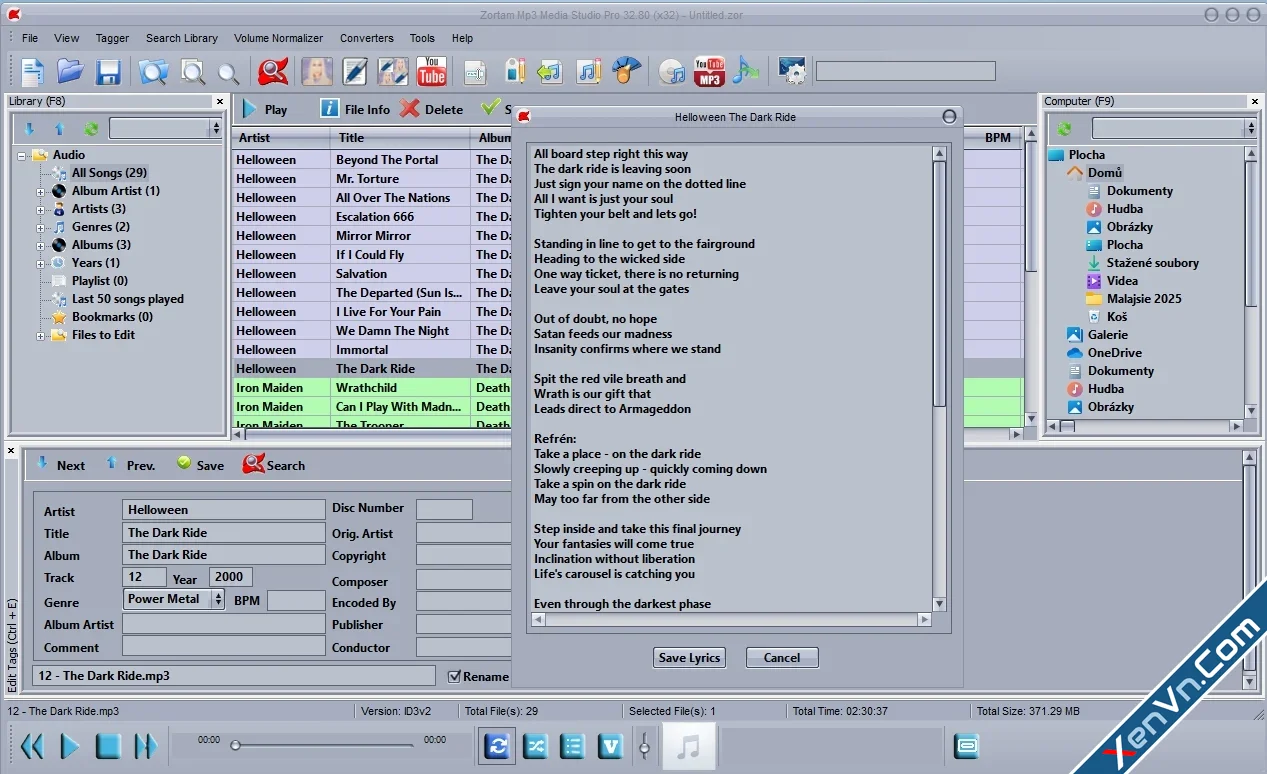Click the YouTube MP3 converter icon
1267x774 pixels.
709,72
